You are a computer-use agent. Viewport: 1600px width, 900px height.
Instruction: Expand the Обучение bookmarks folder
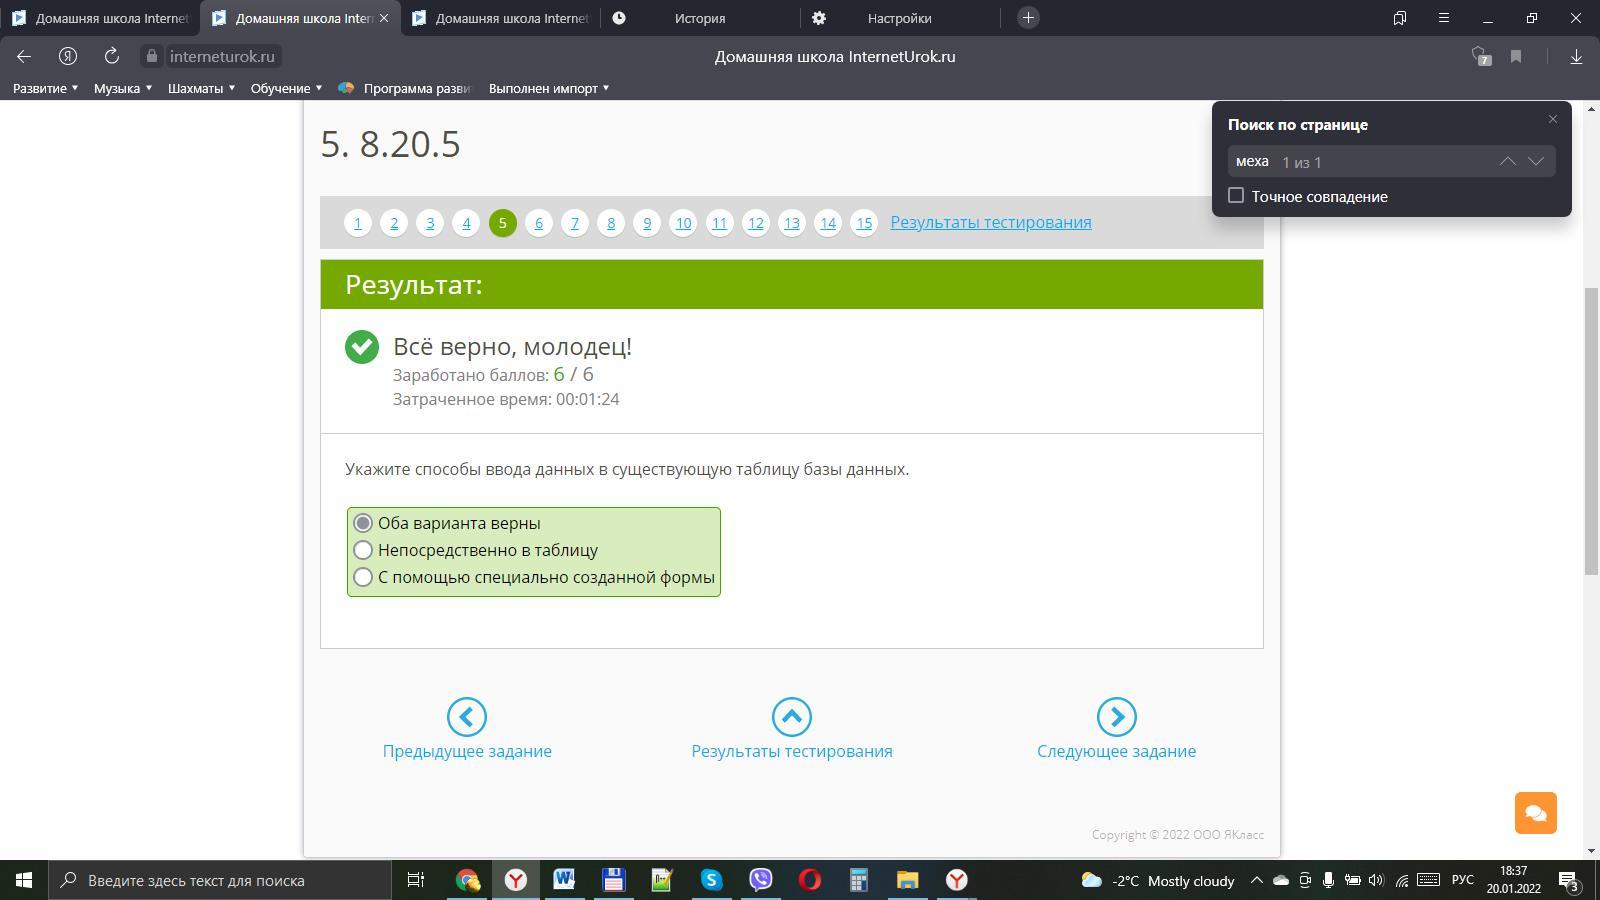click(286, 88)
